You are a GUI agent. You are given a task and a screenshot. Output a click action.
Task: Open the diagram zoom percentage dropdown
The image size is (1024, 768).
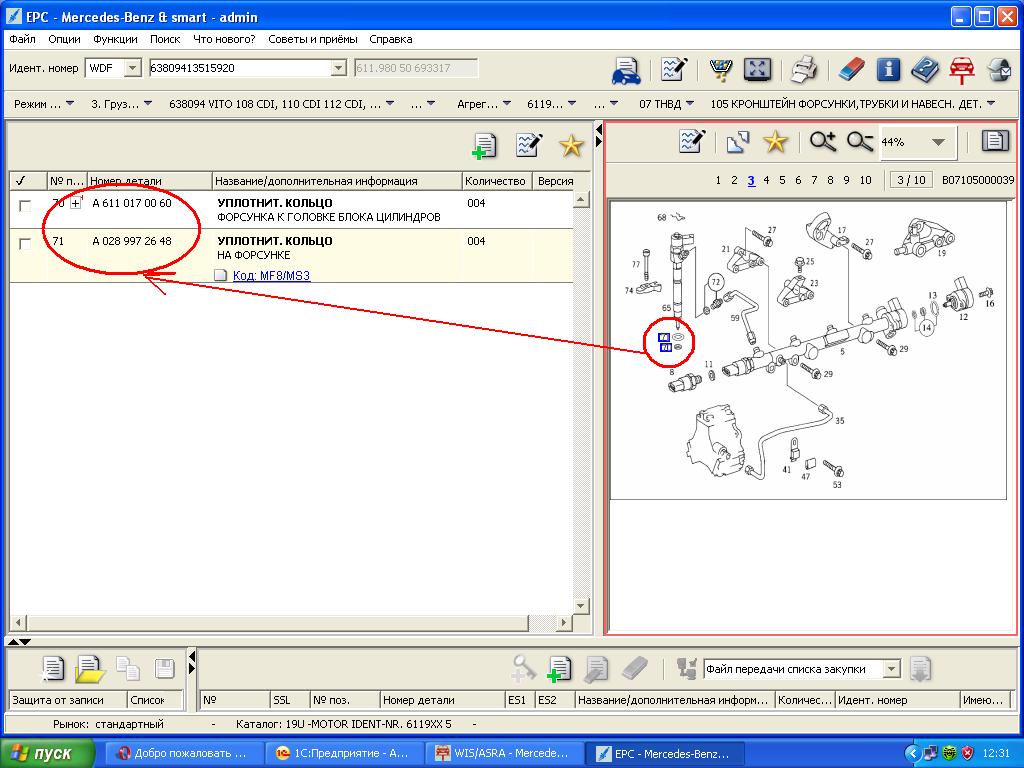(x=938, y=142)
